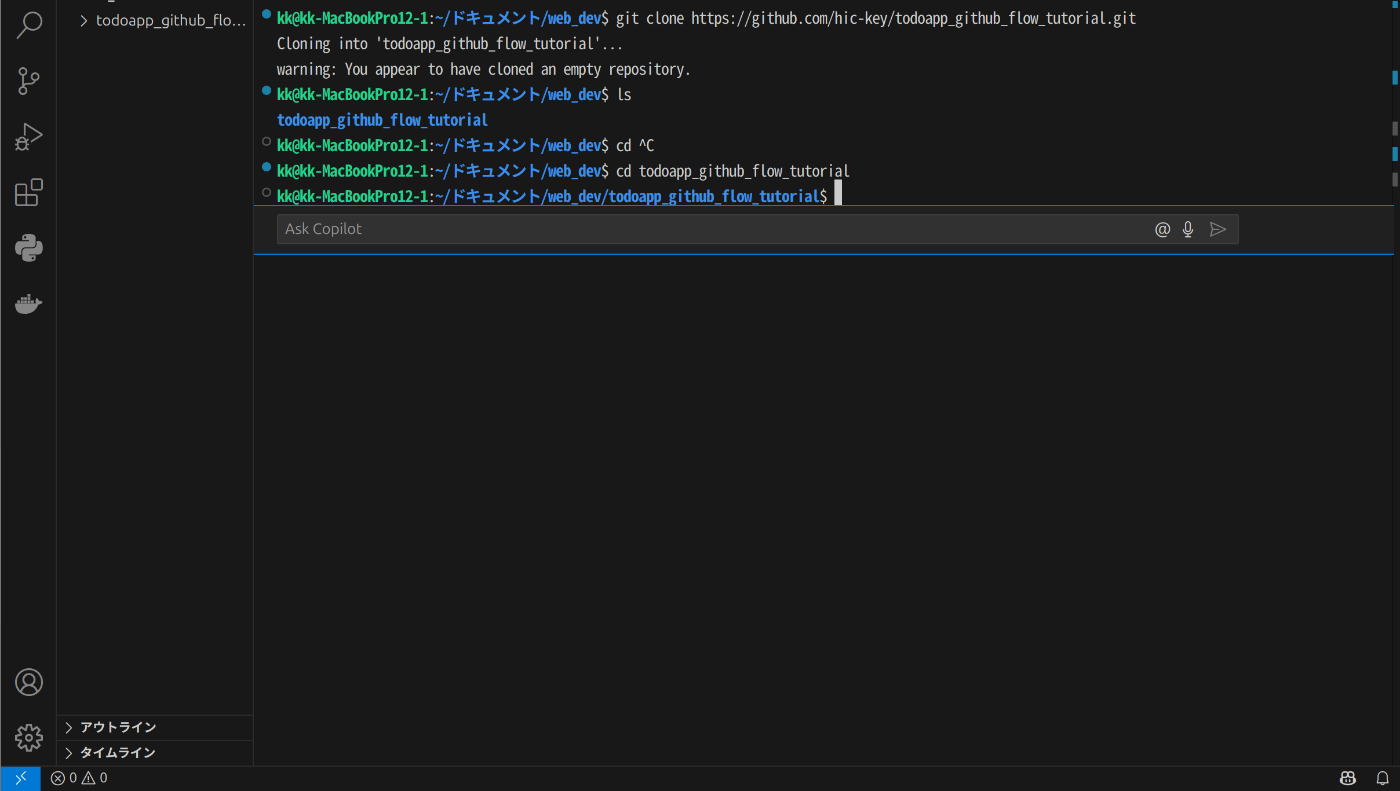
Task: Expand the アウトライン section
Action: point(155,727)
